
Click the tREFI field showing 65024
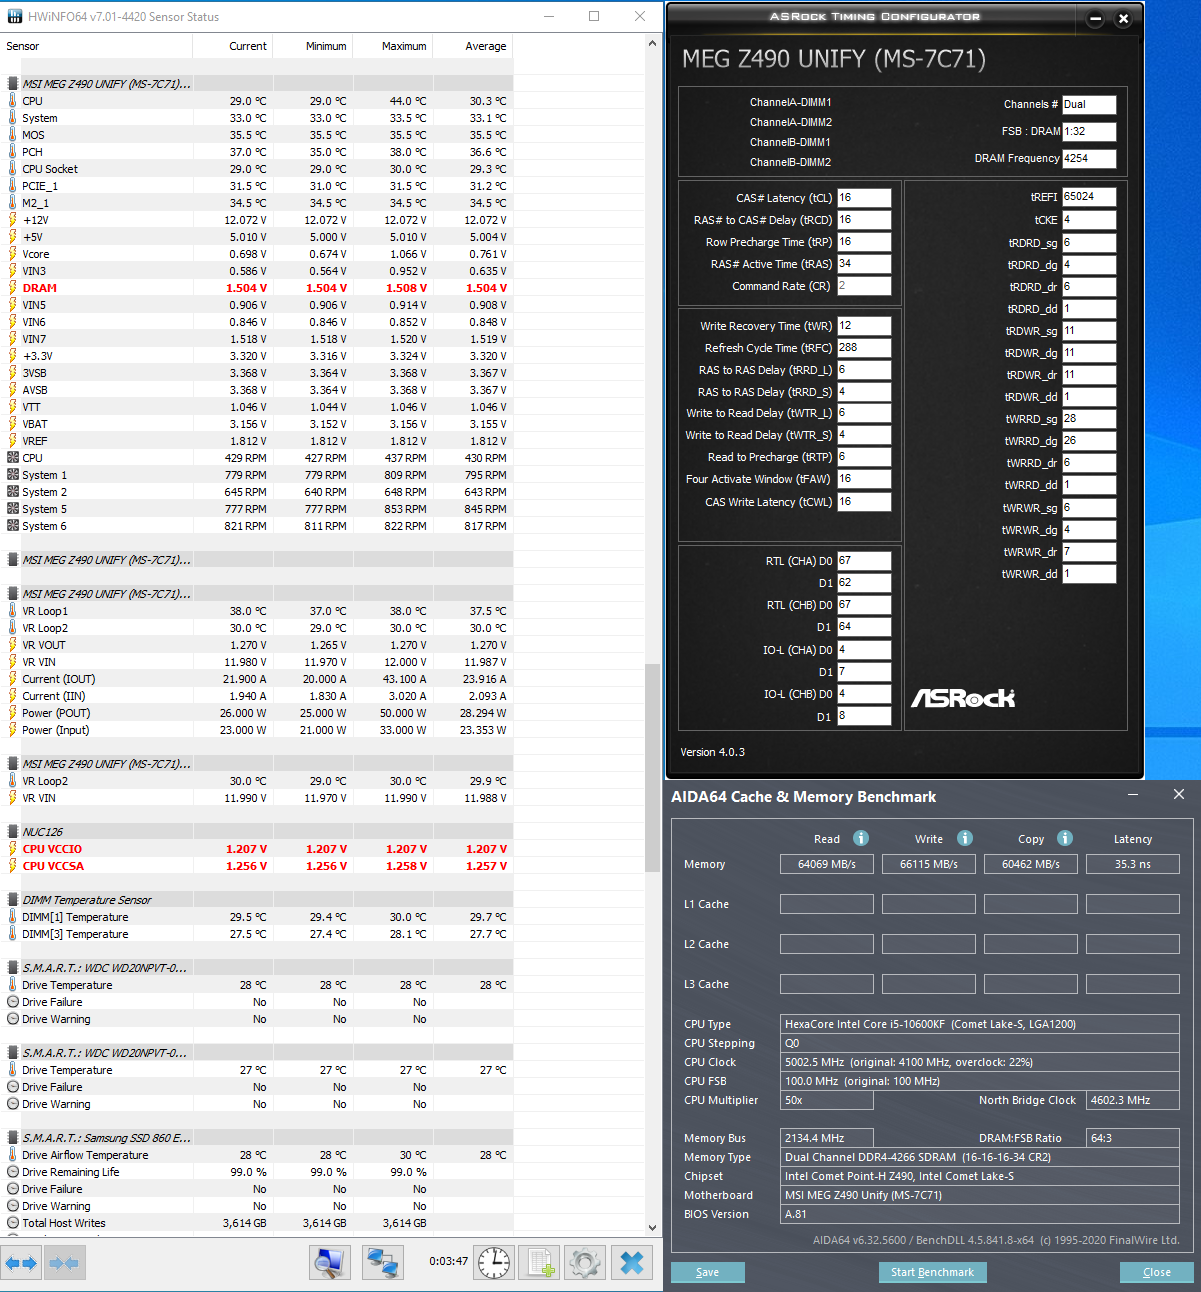[x=1089, y=197]
